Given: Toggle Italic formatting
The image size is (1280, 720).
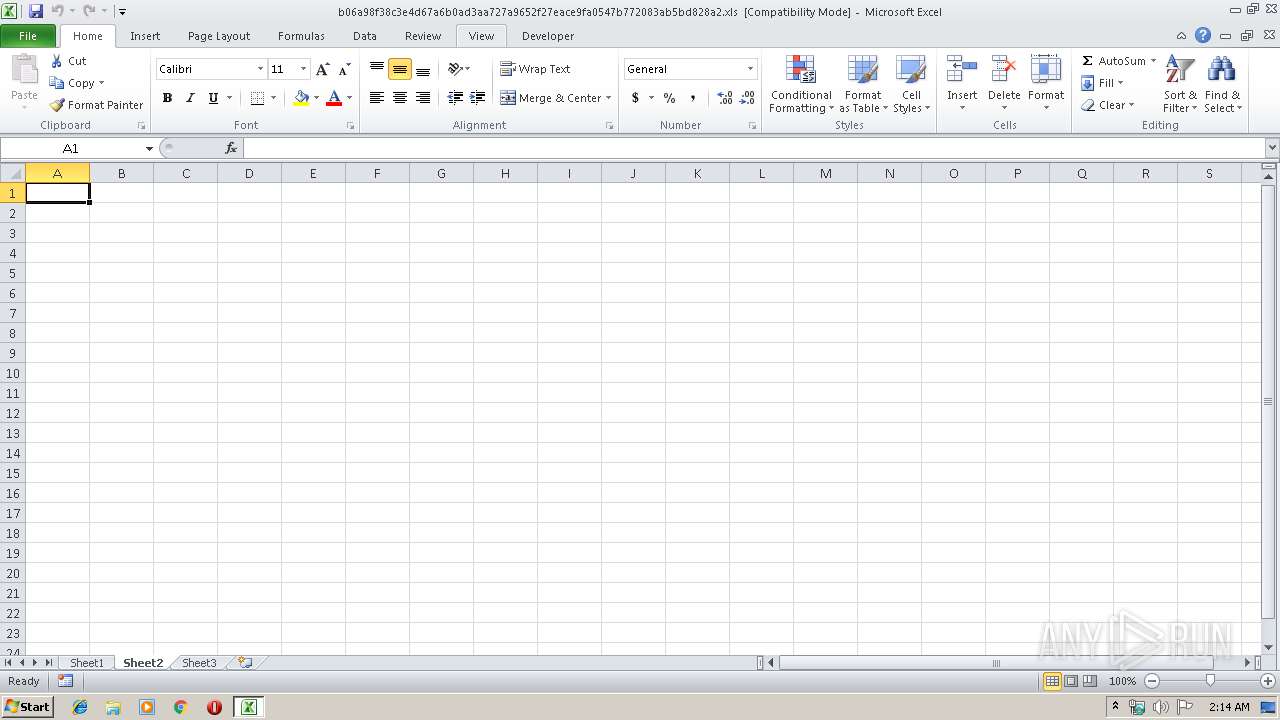Looking at the screenshot, I should 190,98.
